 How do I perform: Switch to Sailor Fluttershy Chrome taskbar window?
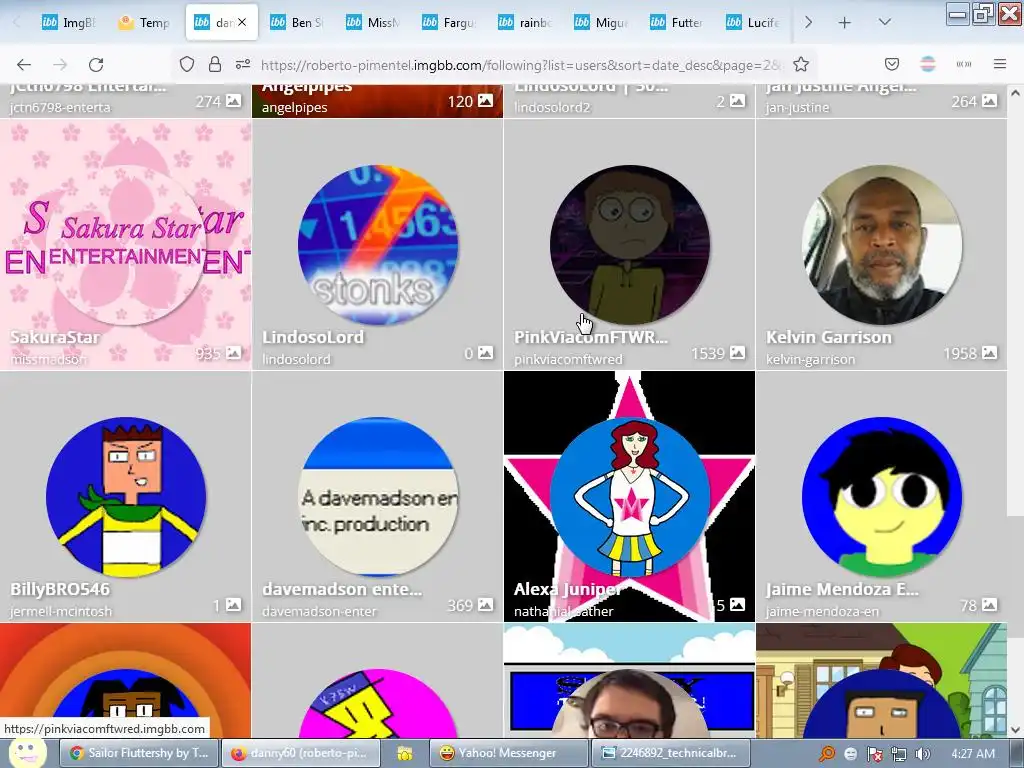[x=139, y=753]
